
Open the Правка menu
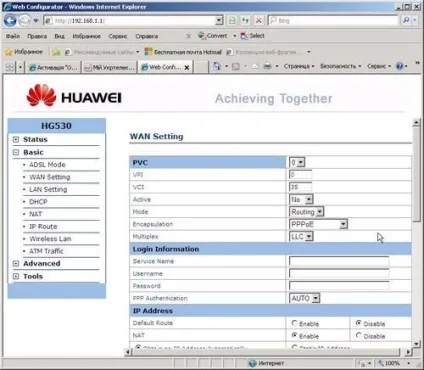click(x=37, y=36)
